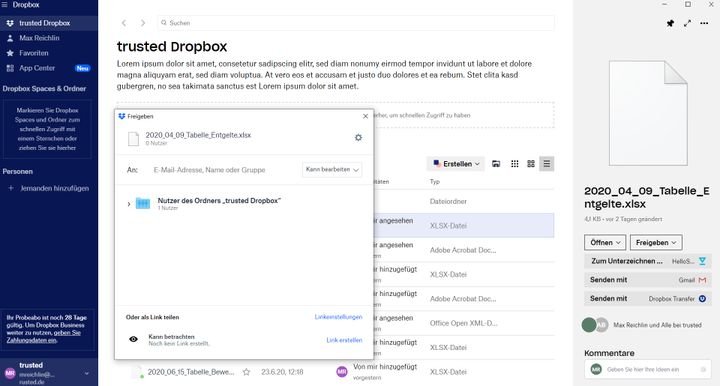Expand the trusted account switcher chevron
Viewport: 720px width, 386px height.
coord(87,374)
